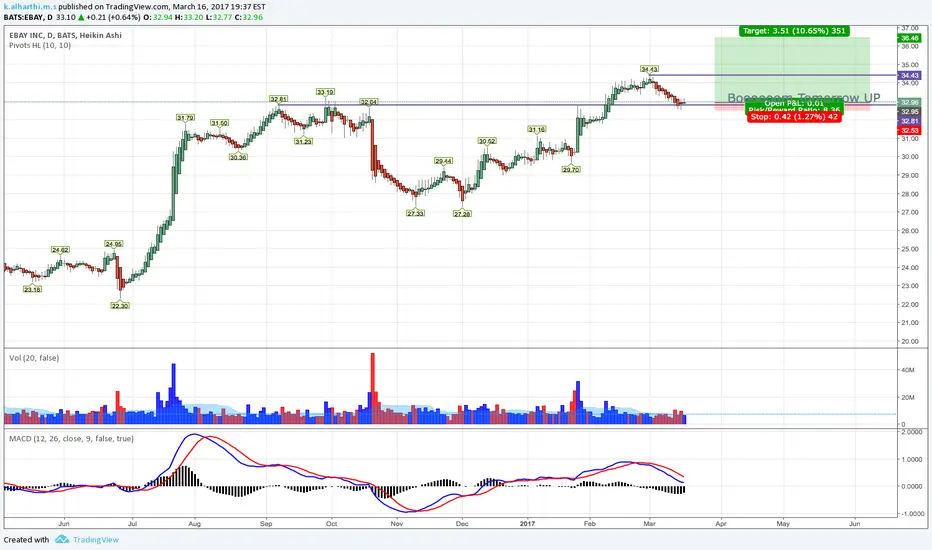Select the light green profit target zone
This screenshot has width=932, height=550.
click(x=792, y=68)
